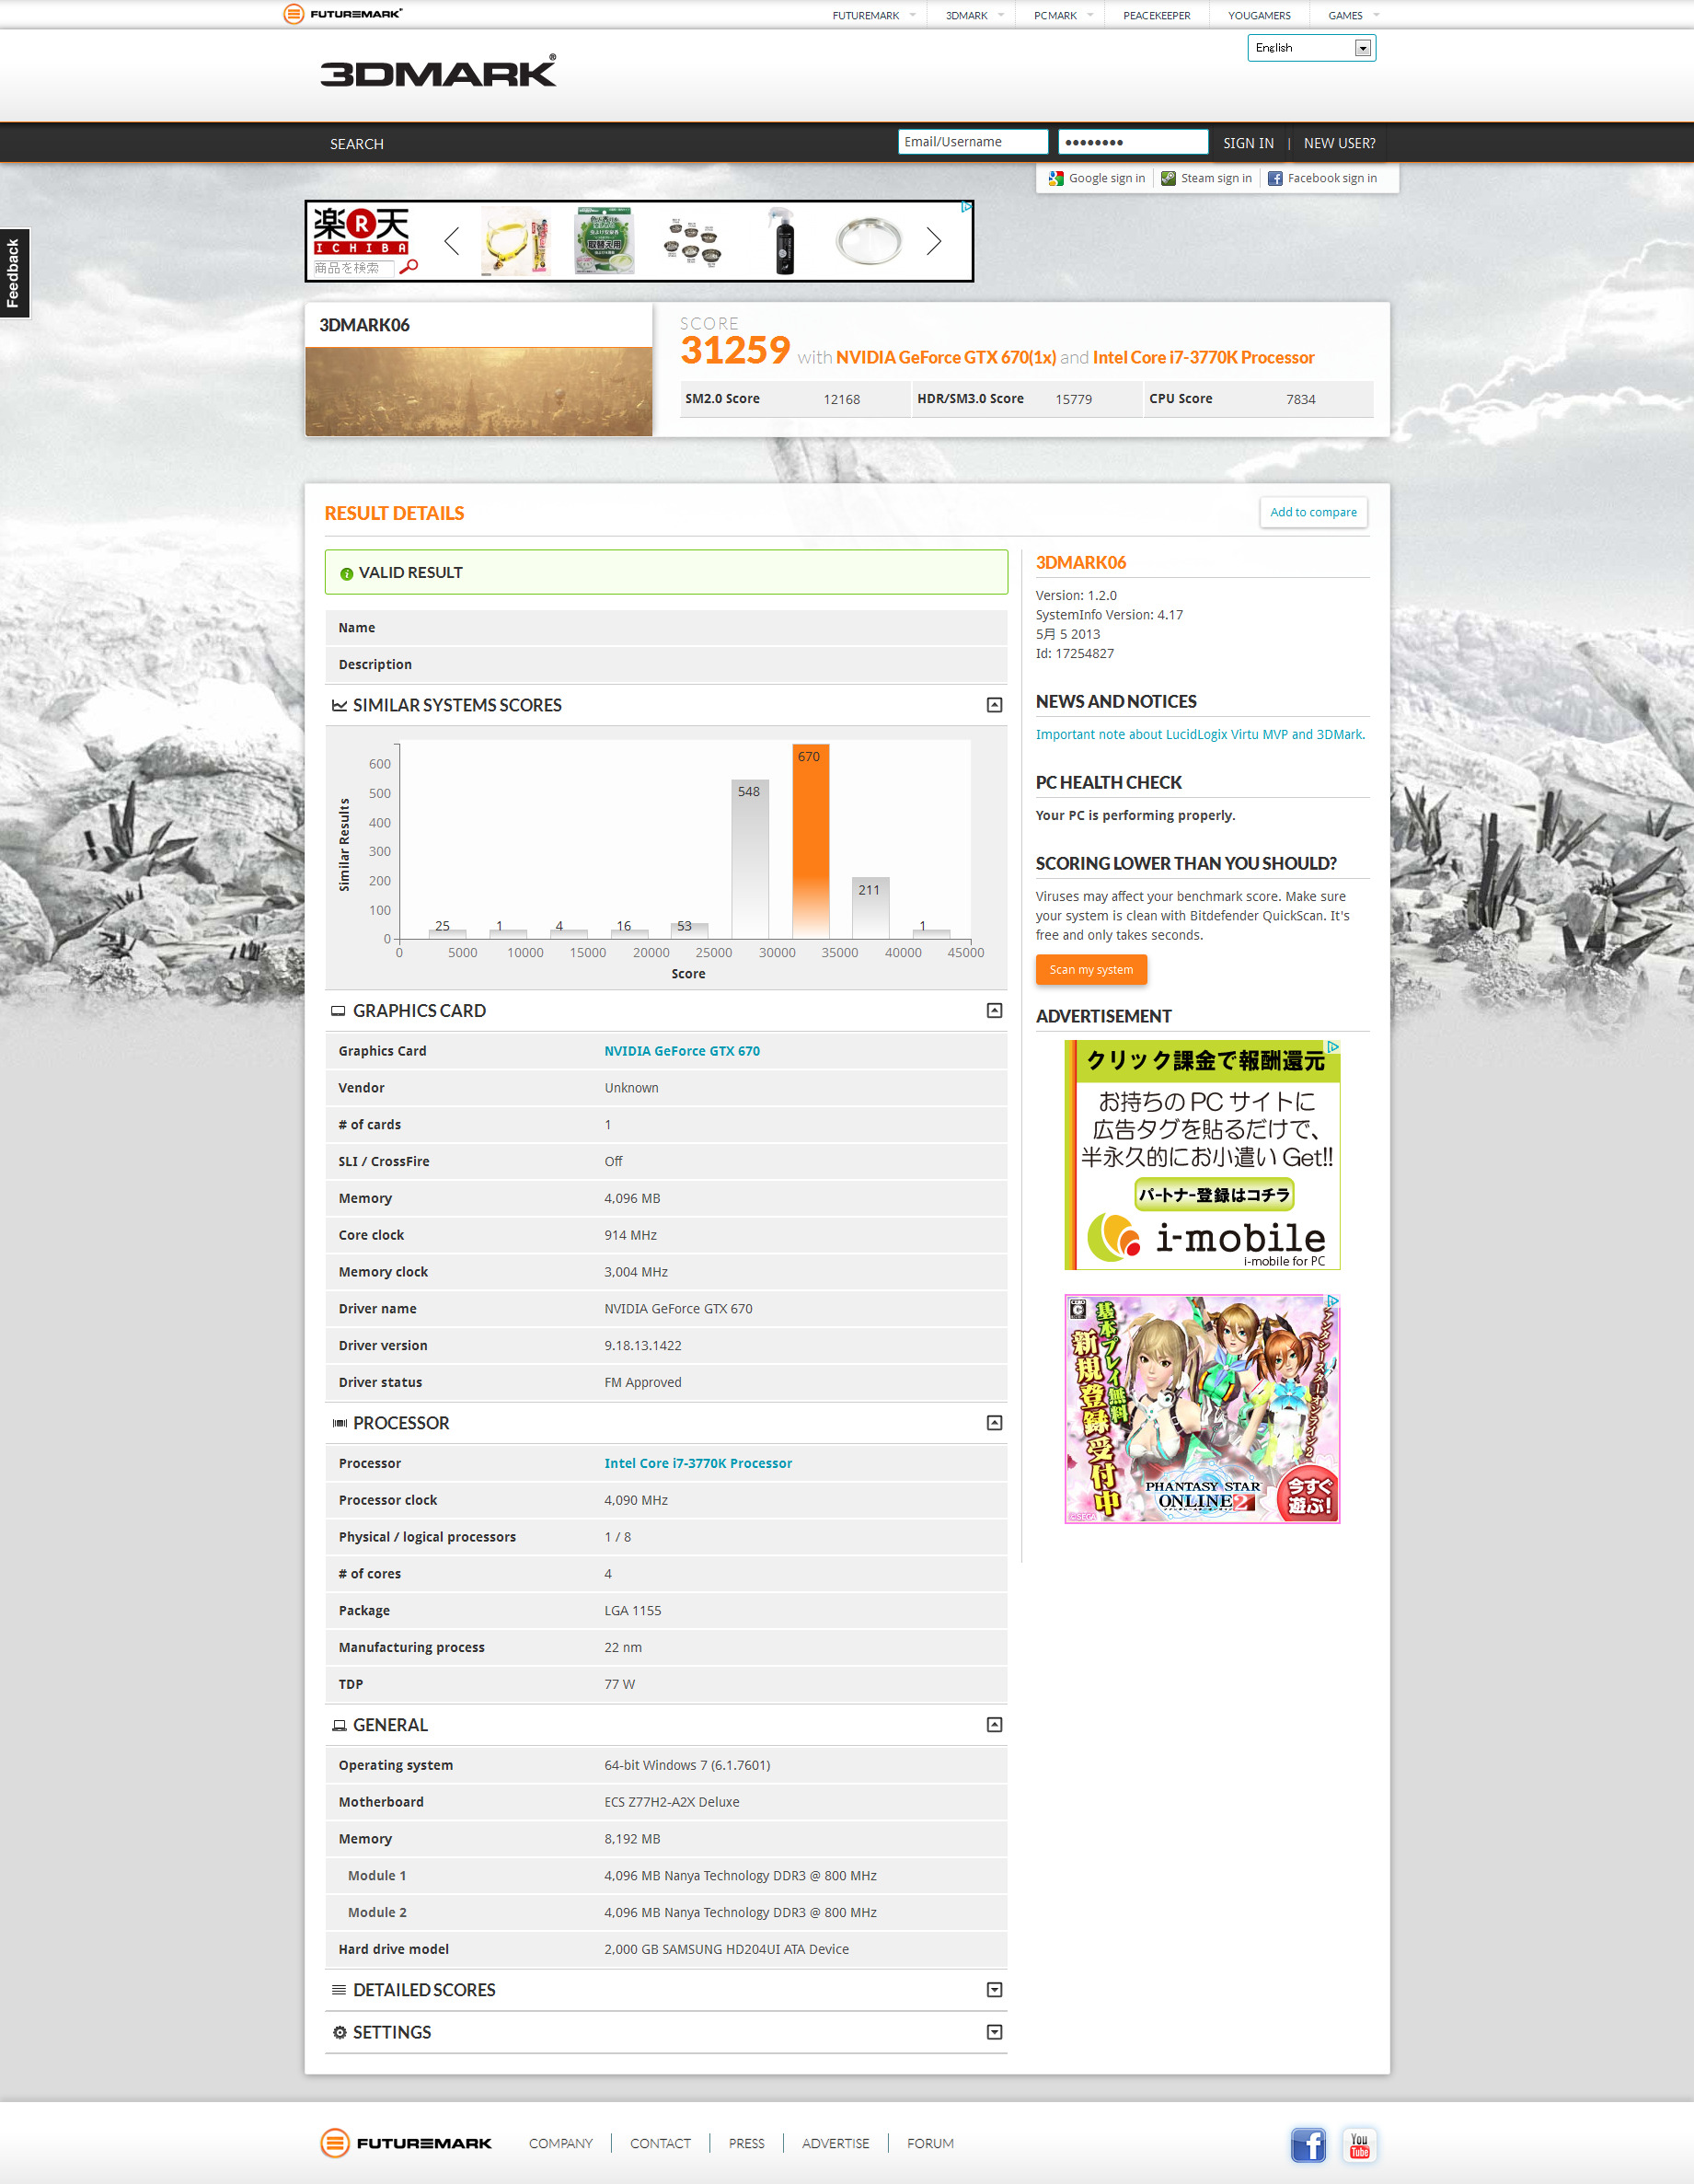Click the Google sign in icon
Image resolution: width=1694 pixels, height=2184 pixels.
(x=1056, y=179)
